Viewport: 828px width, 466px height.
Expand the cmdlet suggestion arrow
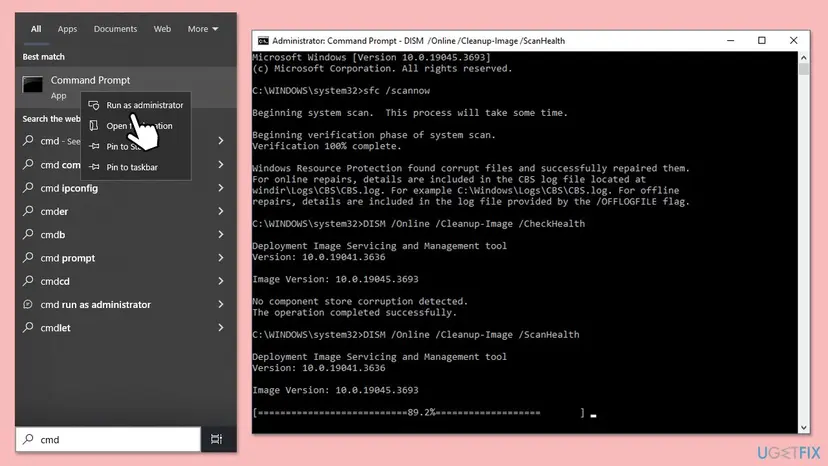coord(221,328)
